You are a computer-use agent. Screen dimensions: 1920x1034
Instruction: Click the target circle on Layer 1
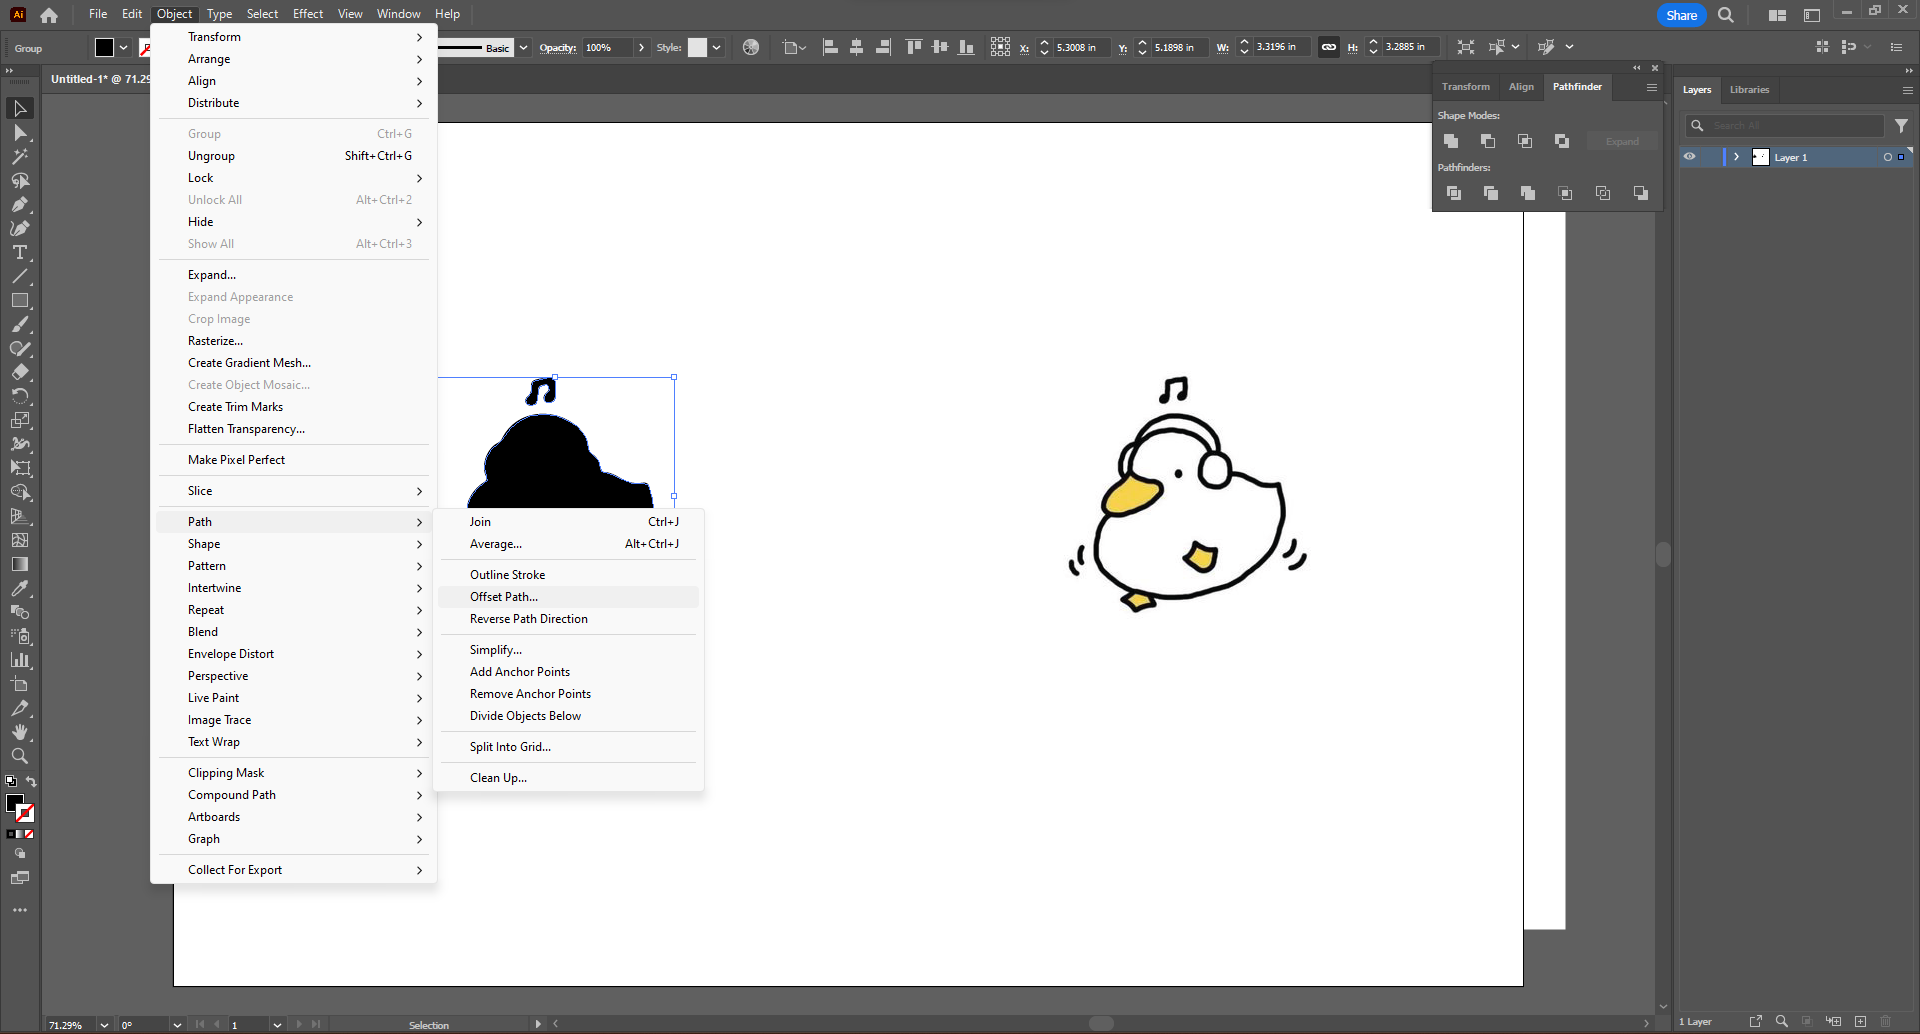[x=1889, y=157]
